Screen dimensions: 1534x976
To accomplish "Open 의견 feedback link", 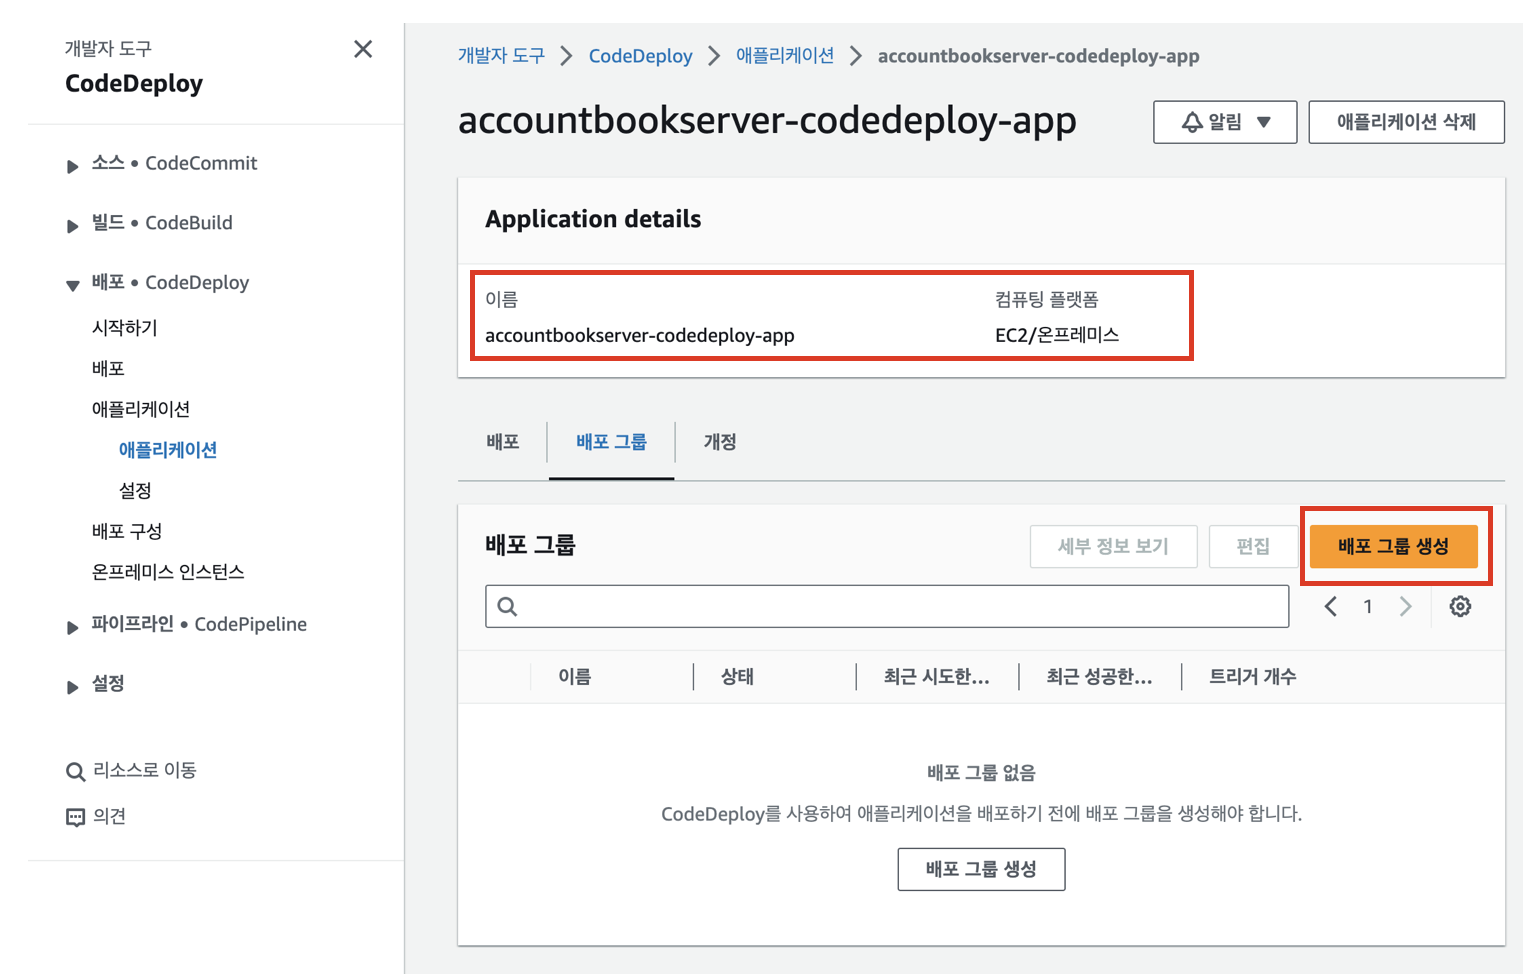I will (x=109, y=816).
